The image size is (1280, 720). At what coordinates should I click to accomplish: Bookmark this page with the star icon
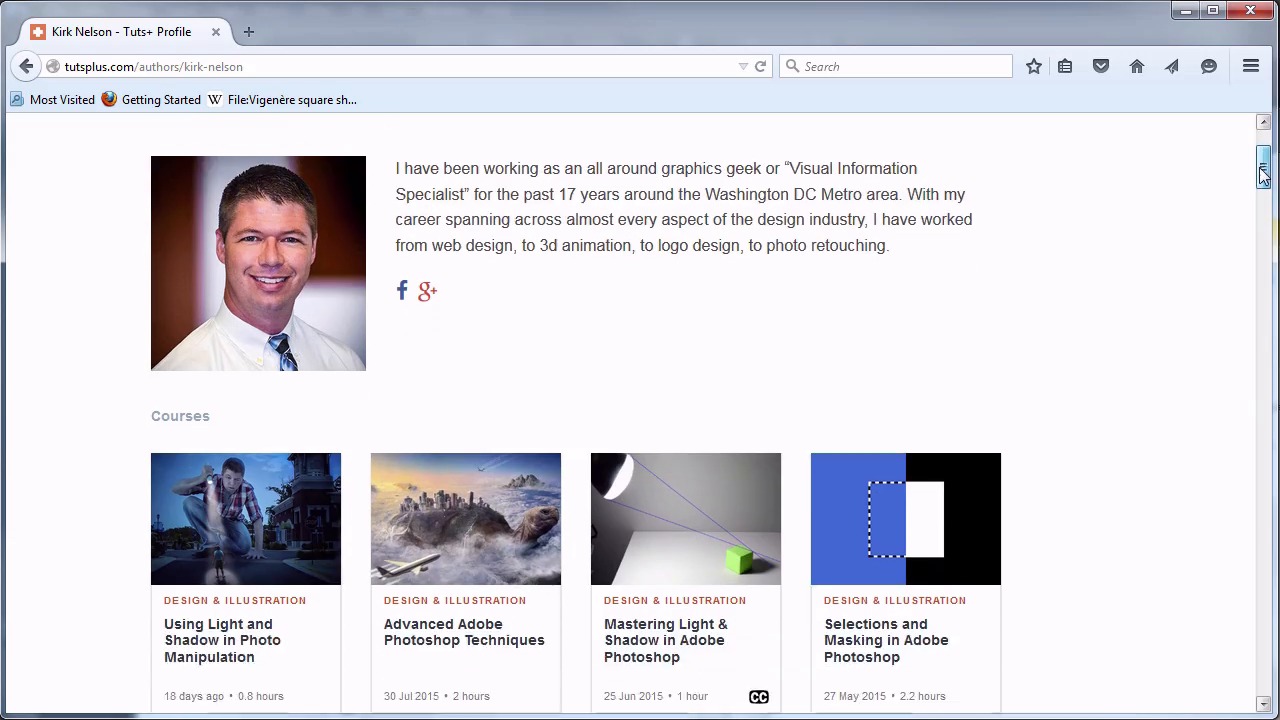tap(1034, 66)
